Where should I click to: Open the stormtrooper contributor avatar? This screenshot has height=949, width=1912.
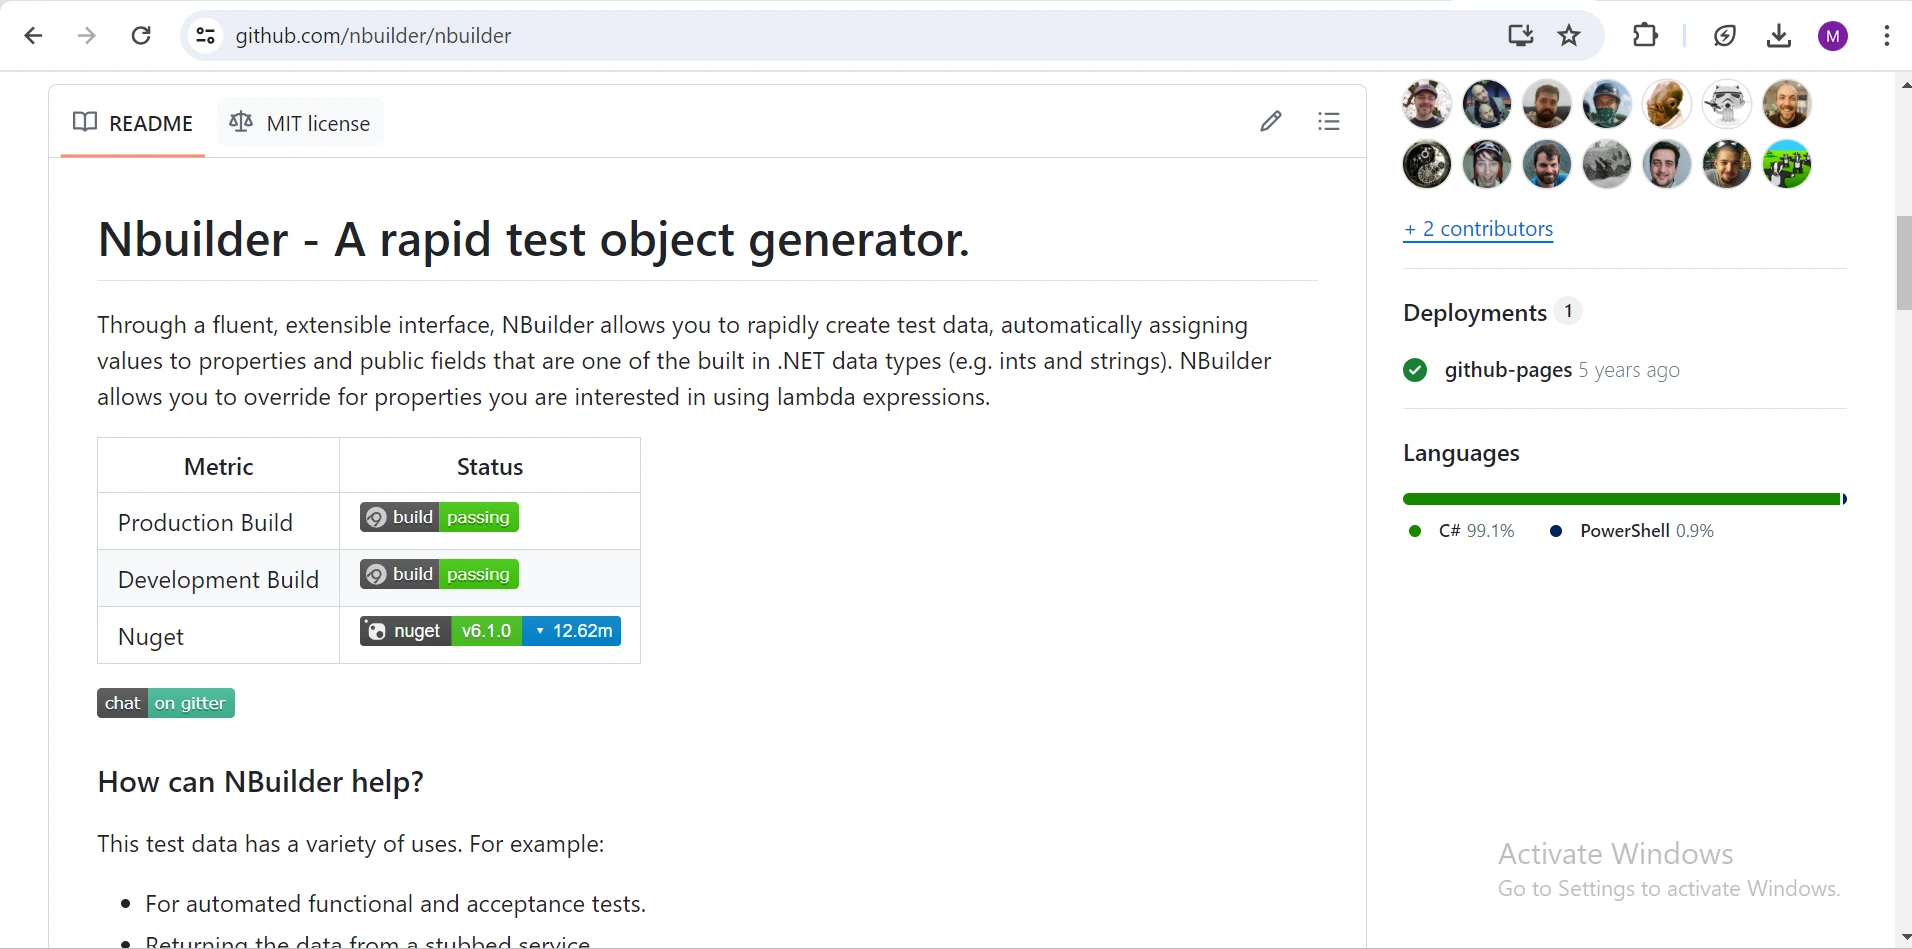click(x=1727, y=104)
